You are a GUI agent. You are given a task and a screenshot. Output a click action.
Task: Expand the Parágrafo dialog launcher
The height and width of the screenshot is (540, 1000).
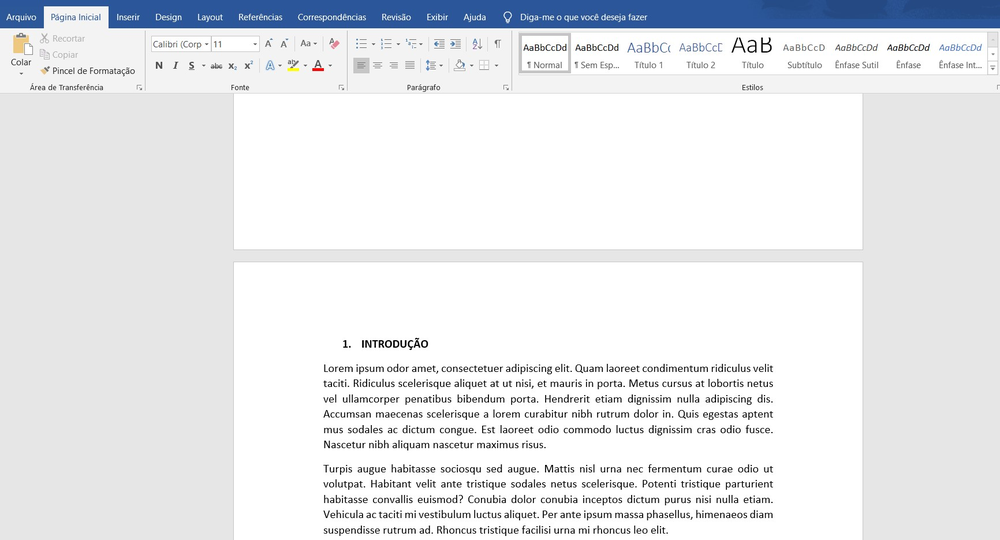tap(506, 88)
